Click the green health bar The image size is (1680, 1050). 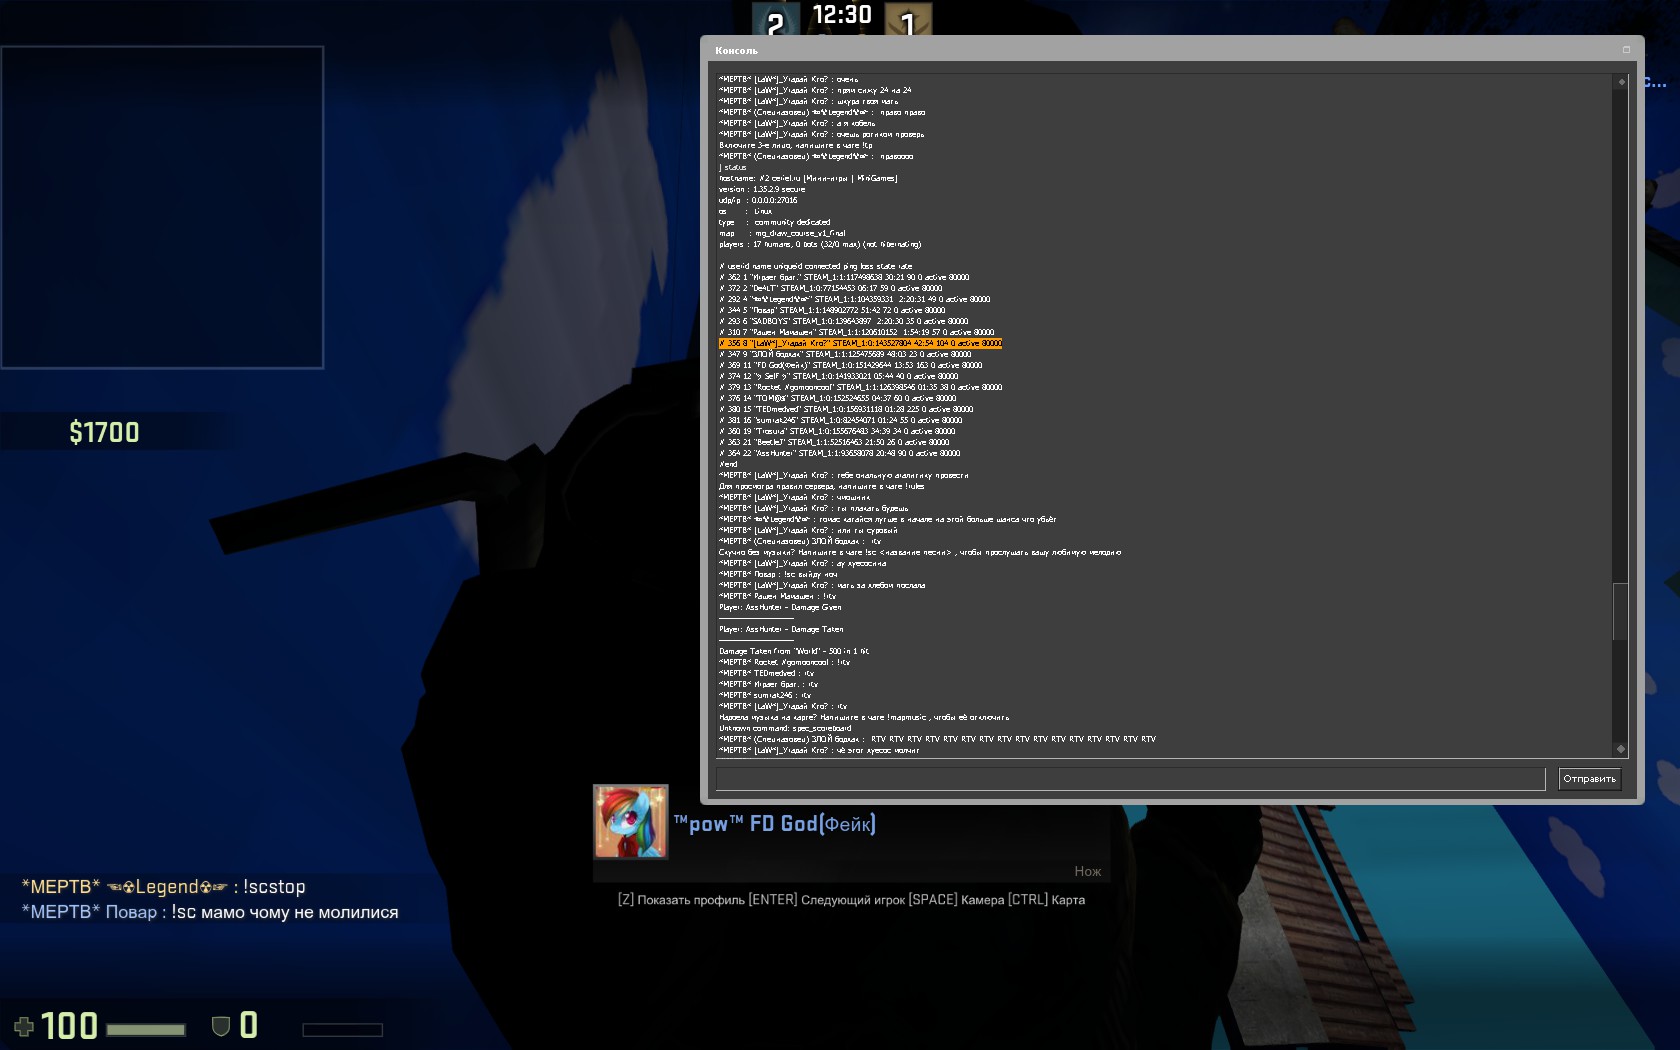pyautogui.click(x=146, y=1029)
